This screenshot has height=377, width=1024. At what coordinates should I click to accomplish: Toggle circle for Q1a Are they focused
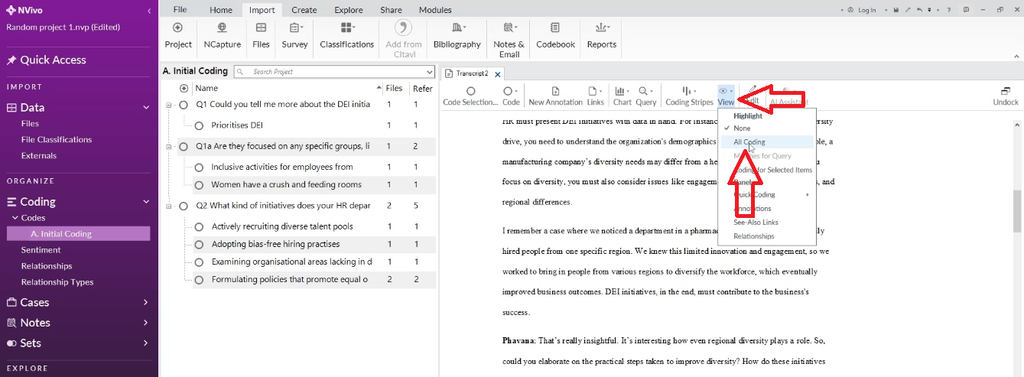click(x=184, y=147)
